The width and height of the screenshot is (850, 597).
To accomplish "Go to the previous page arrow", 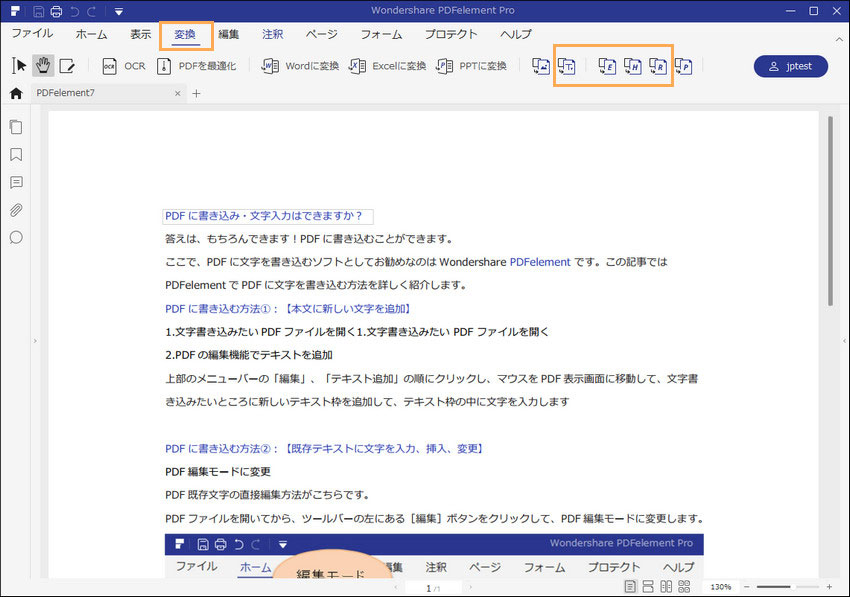I will (x=396, y=587).
